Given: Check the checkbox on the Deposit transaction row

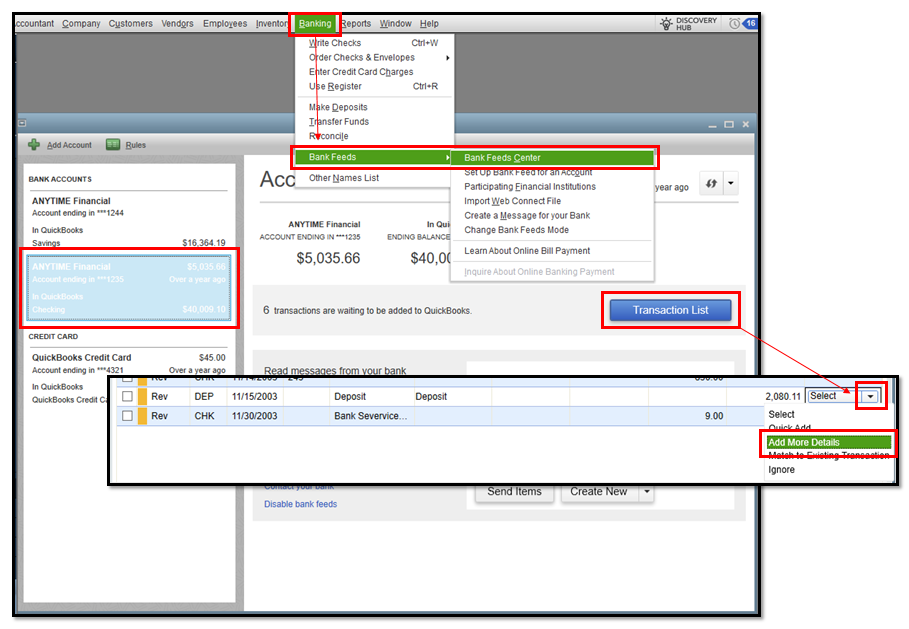Looking at the screenshot, I should point(125,395).
